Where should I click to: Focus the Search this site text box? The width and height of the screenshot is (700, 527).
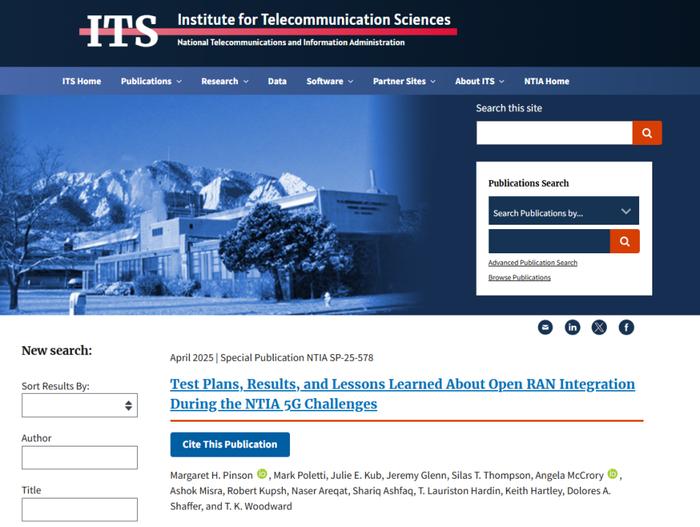coord(554,133)
